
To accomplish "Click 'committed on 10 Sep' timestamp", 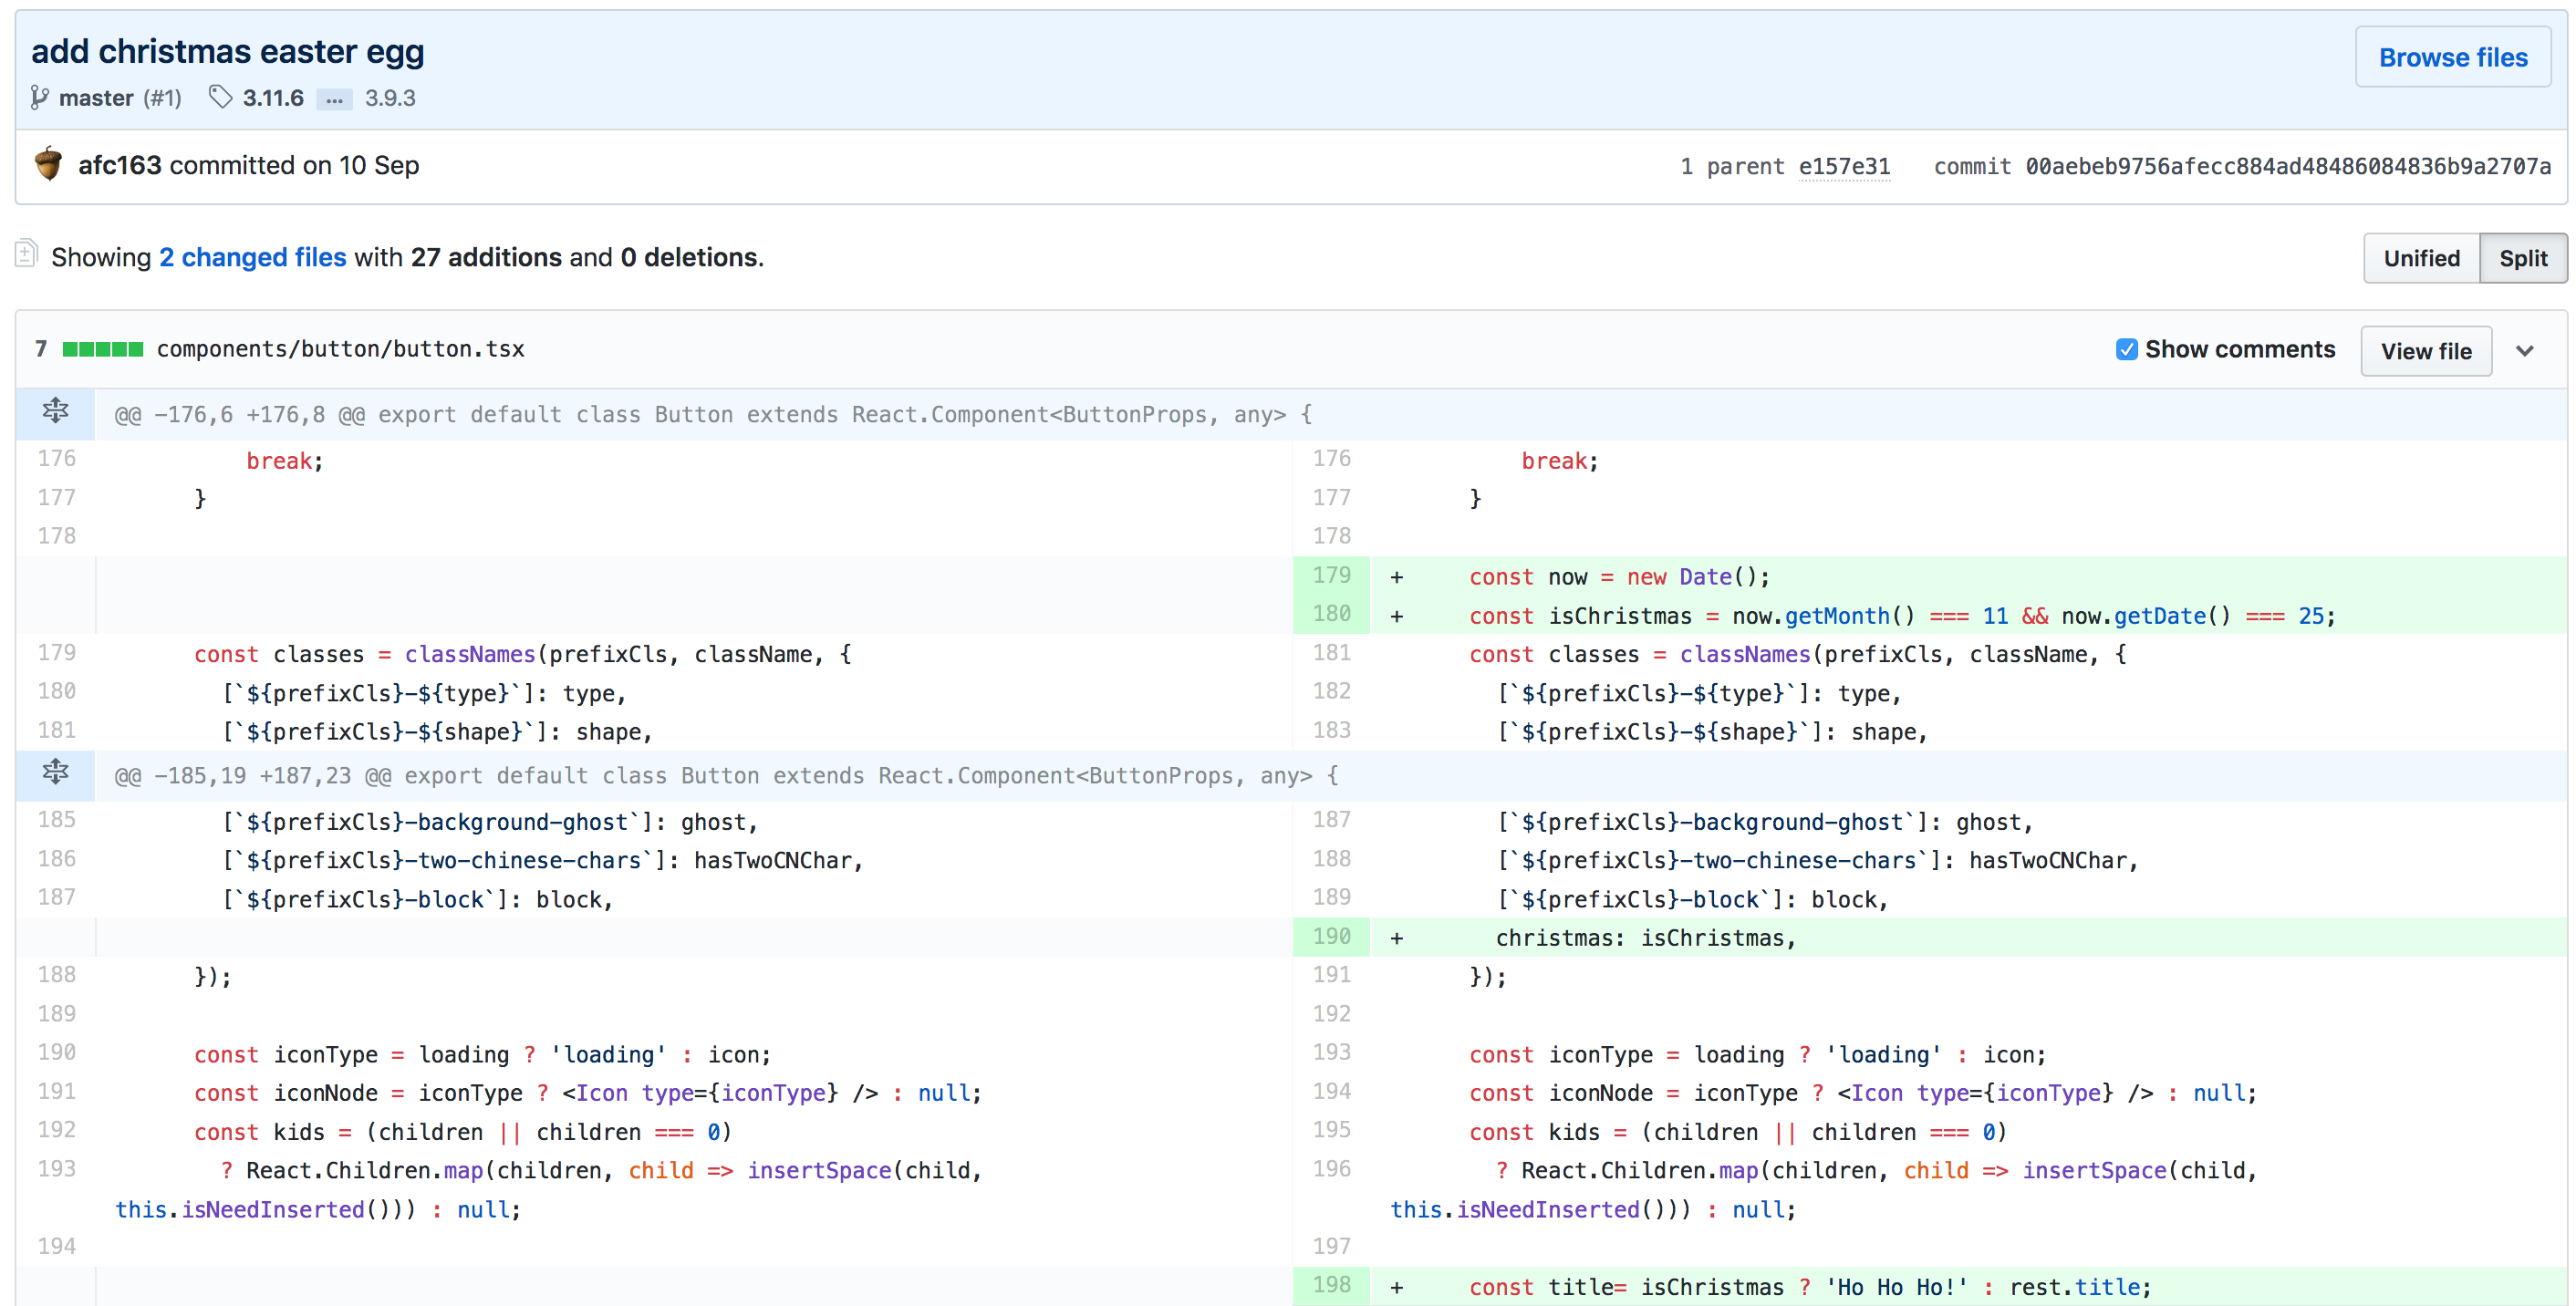I will (x=294, y=165).
